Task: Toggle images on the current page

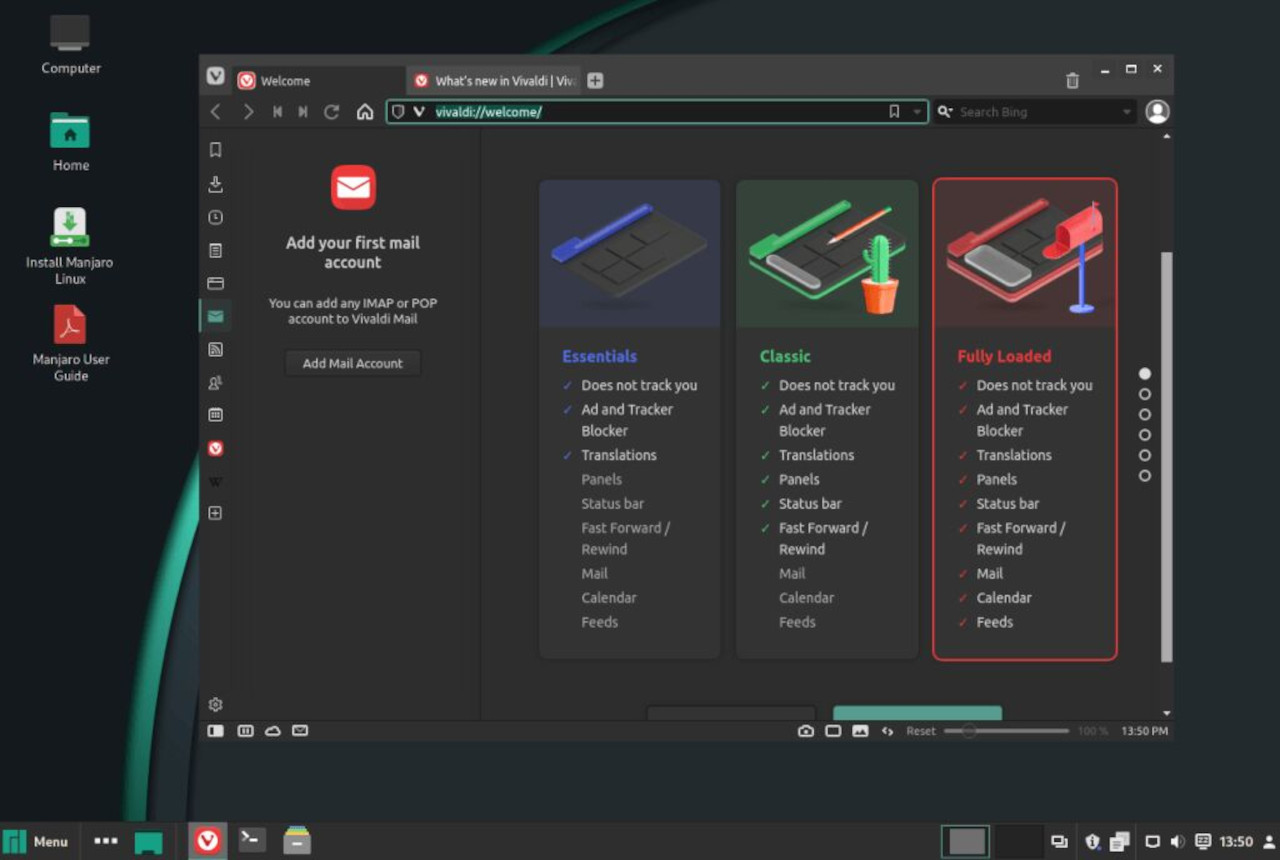Action: (x=861, y=731)
